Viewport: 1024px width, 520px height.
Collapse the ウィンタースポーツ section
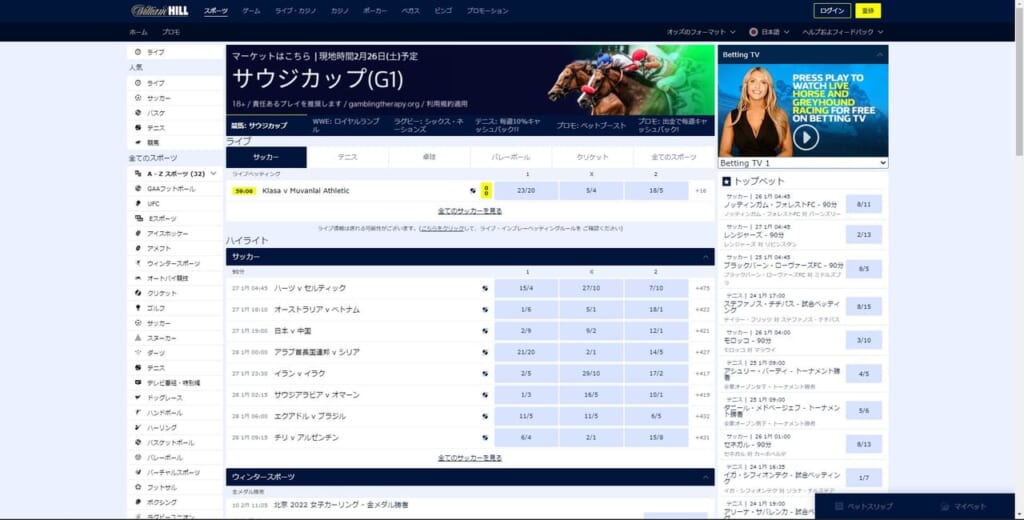click(705, 477)
